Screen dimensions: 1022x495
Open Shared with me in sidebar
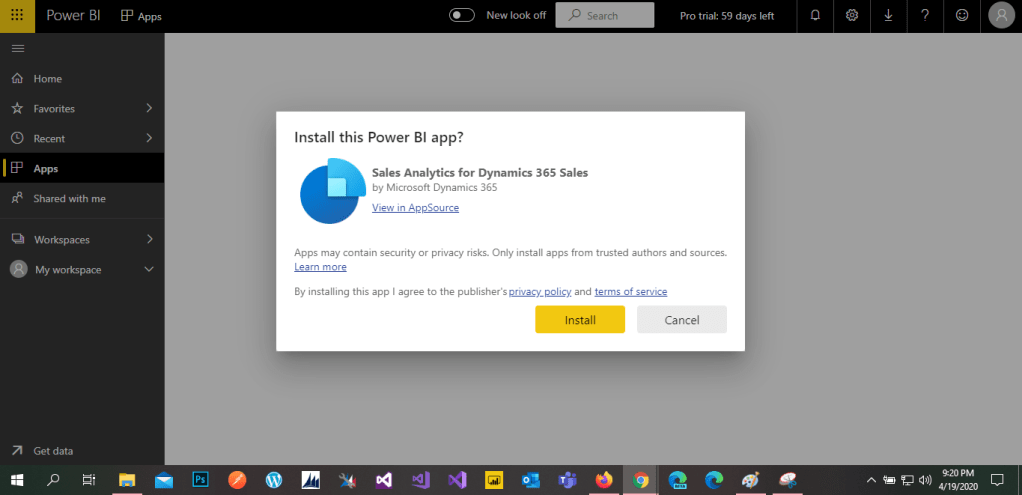(69, 198)
